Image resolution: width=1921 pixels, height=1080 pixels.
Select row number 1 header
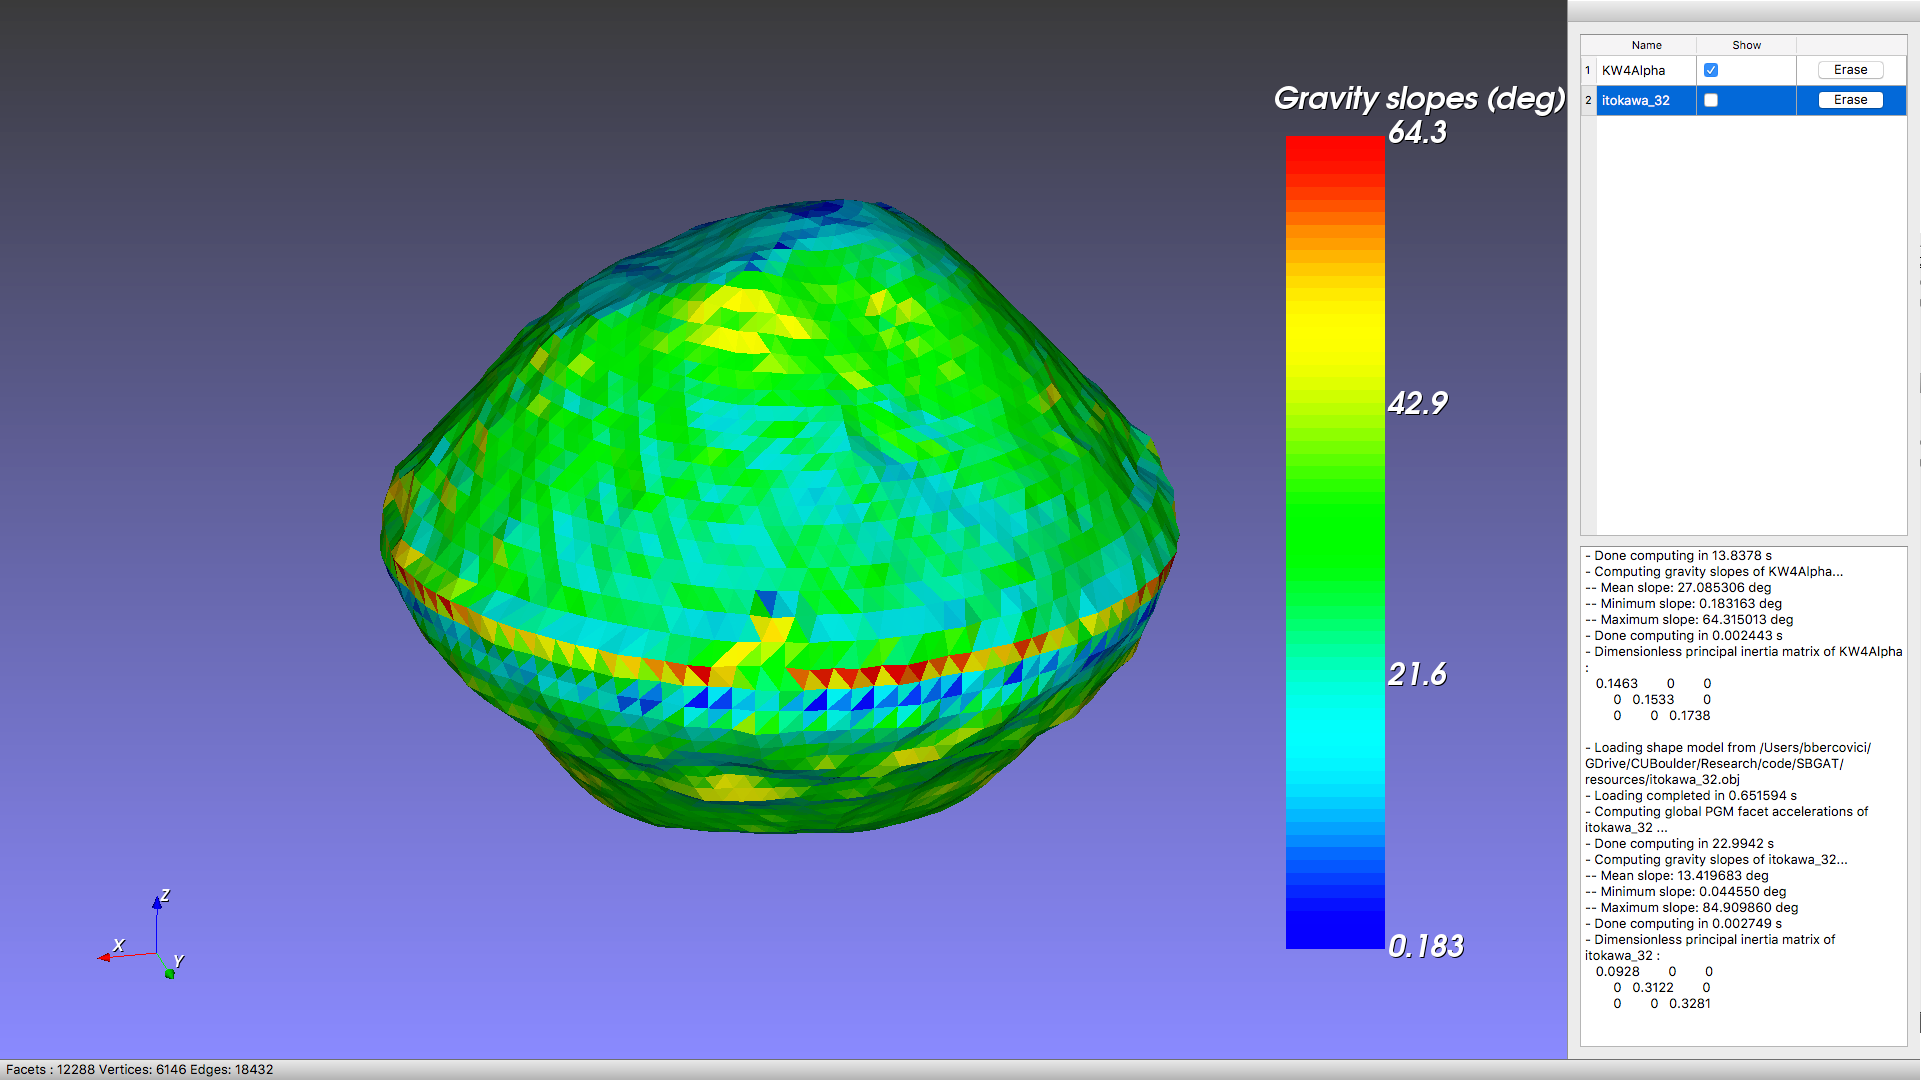(x=1587, y=70)
